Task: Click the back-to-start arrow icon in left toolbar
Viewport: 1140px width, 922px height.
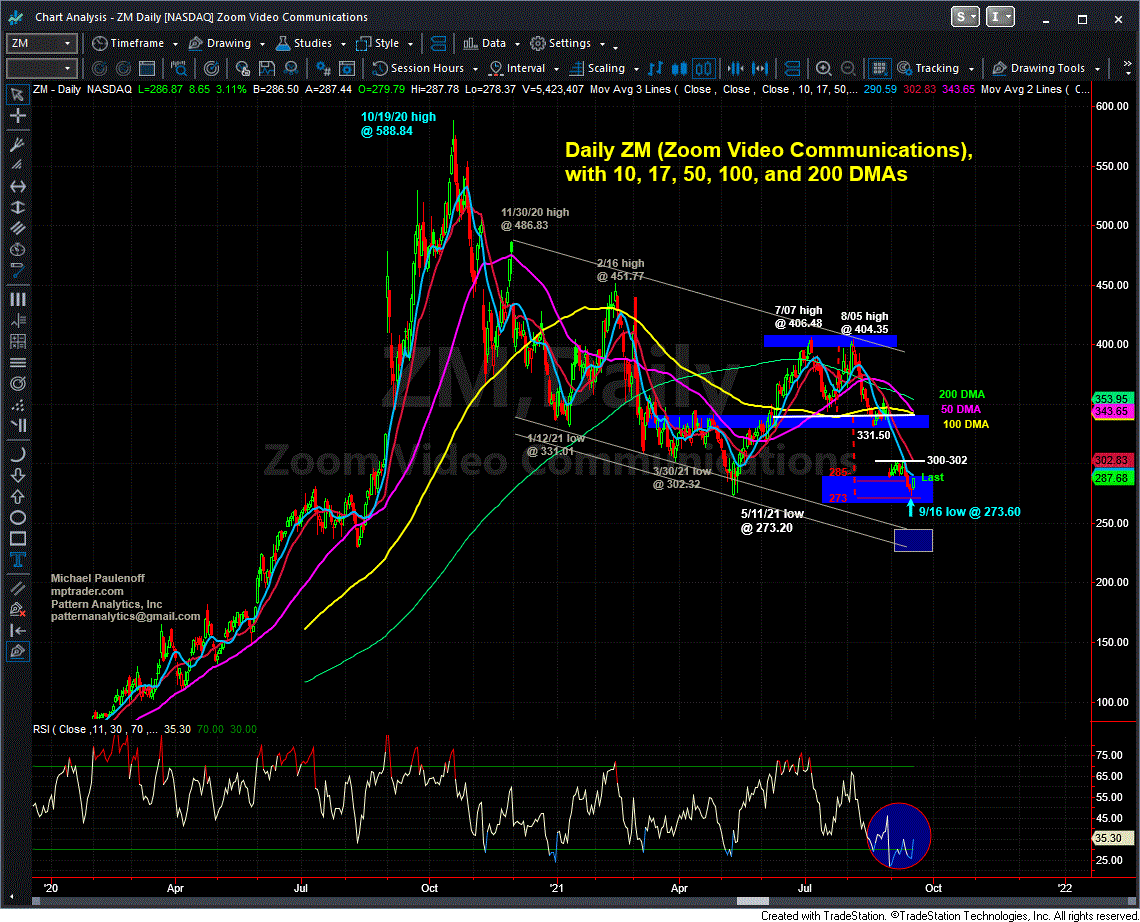Action: click(x=17, y=630)
